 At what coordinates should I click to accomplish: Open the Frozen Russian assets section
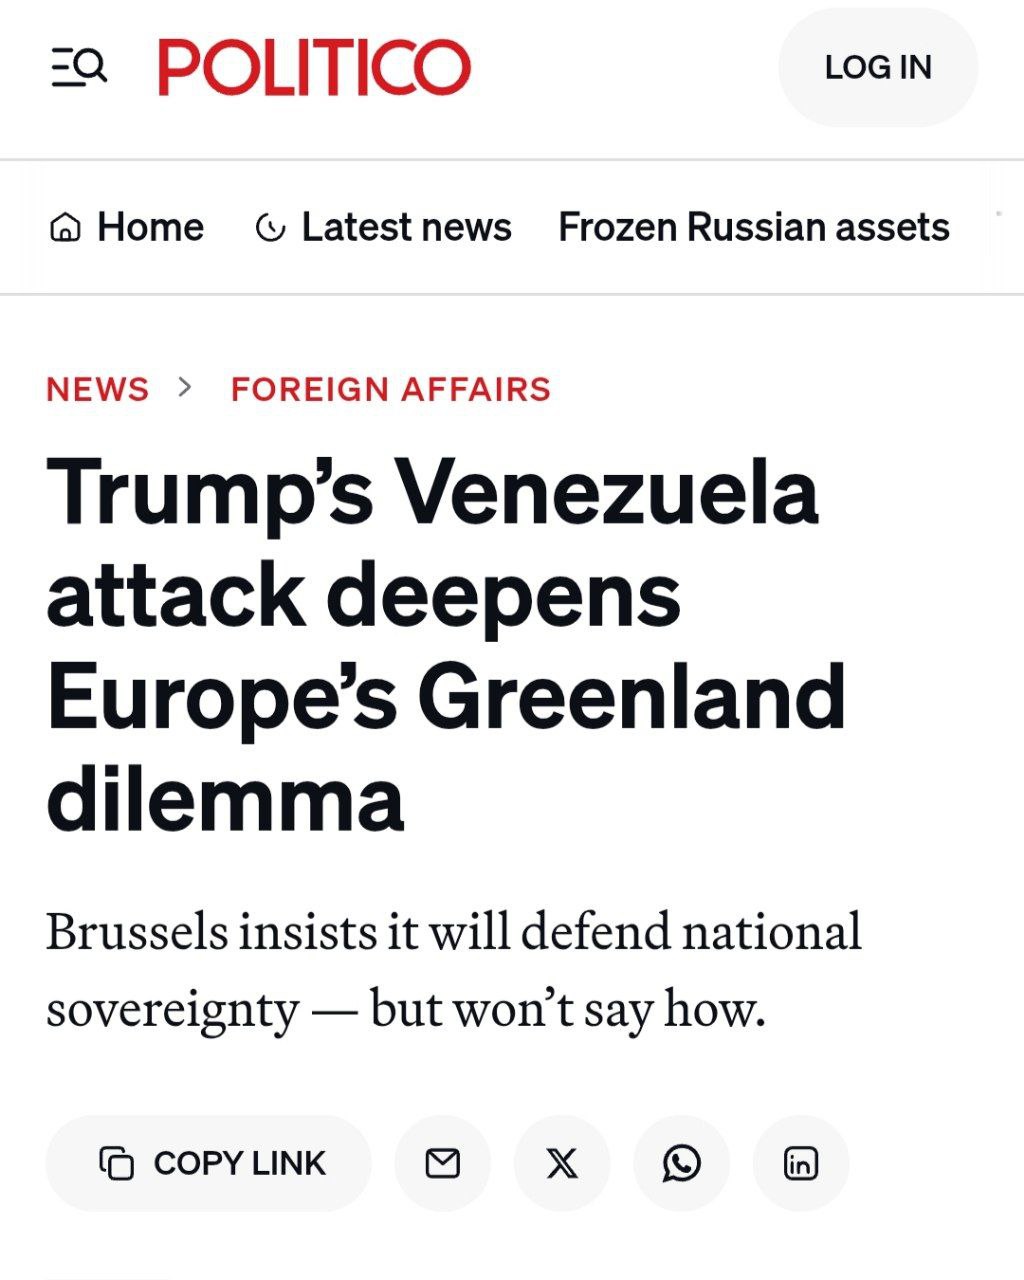(x=754, y=227)
